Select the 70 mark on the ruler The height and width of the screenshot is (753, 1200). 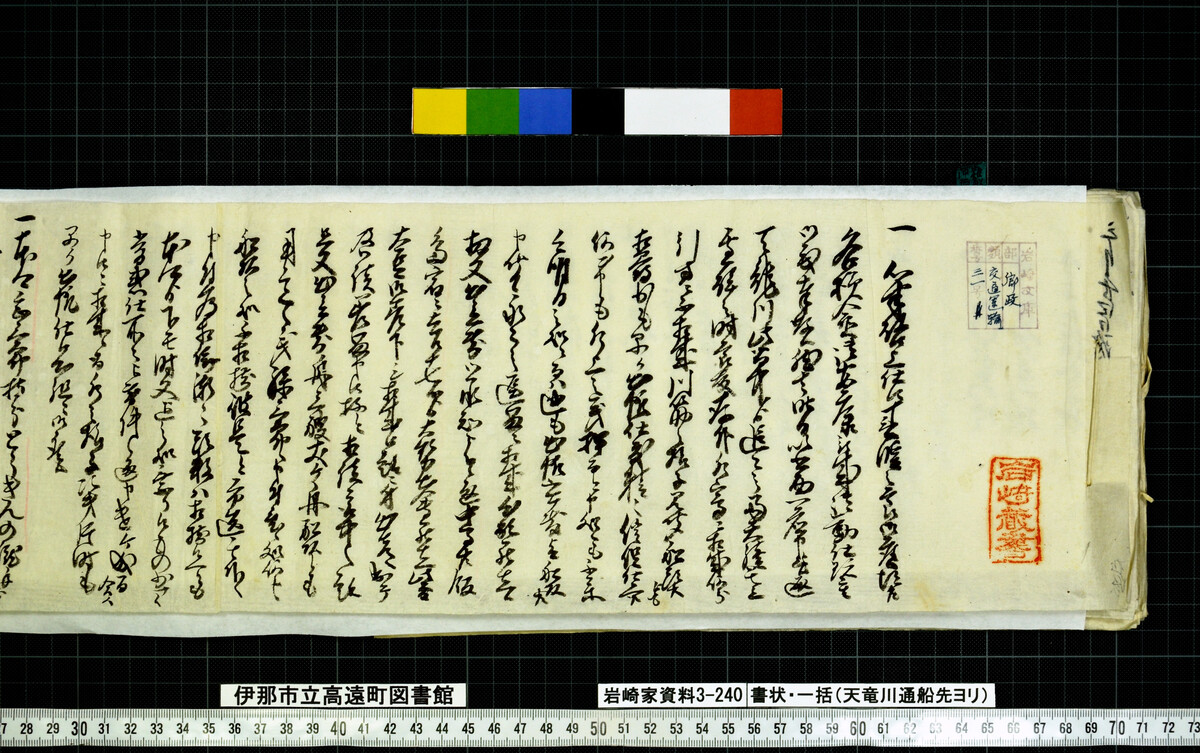(x=1116, y=729)
